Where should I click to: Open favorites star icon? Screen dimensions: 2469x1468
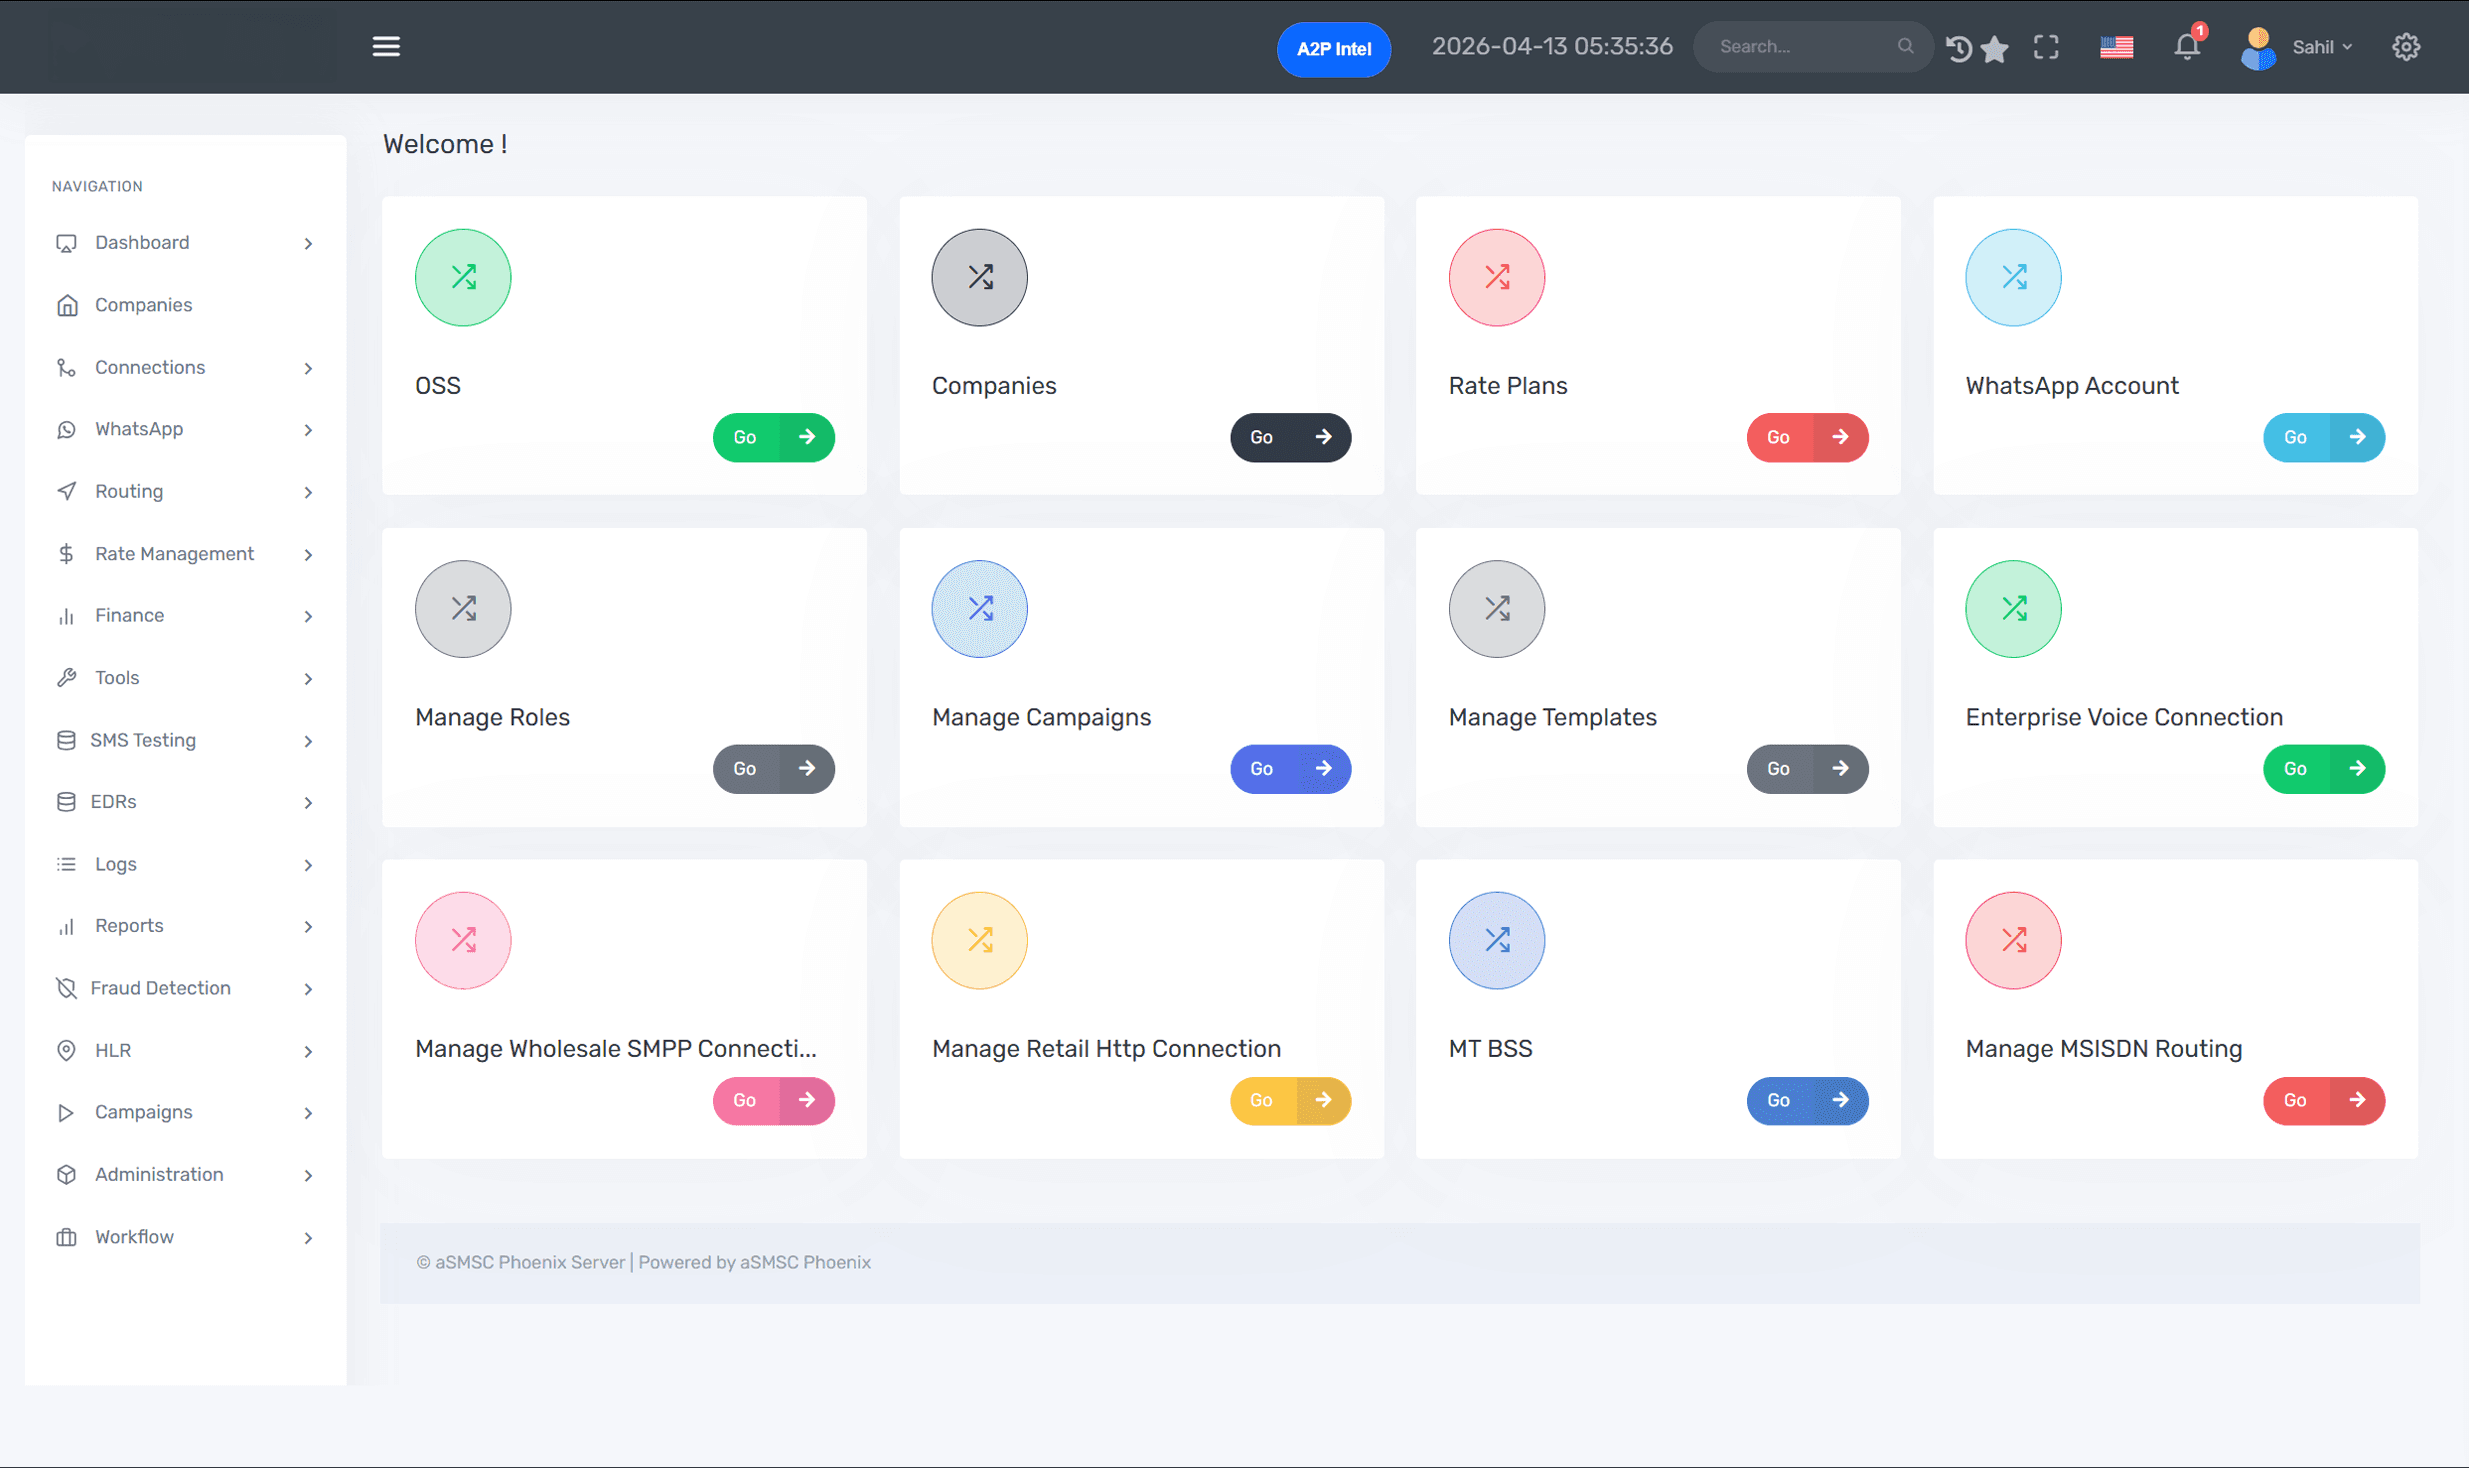coord(1995,48)
